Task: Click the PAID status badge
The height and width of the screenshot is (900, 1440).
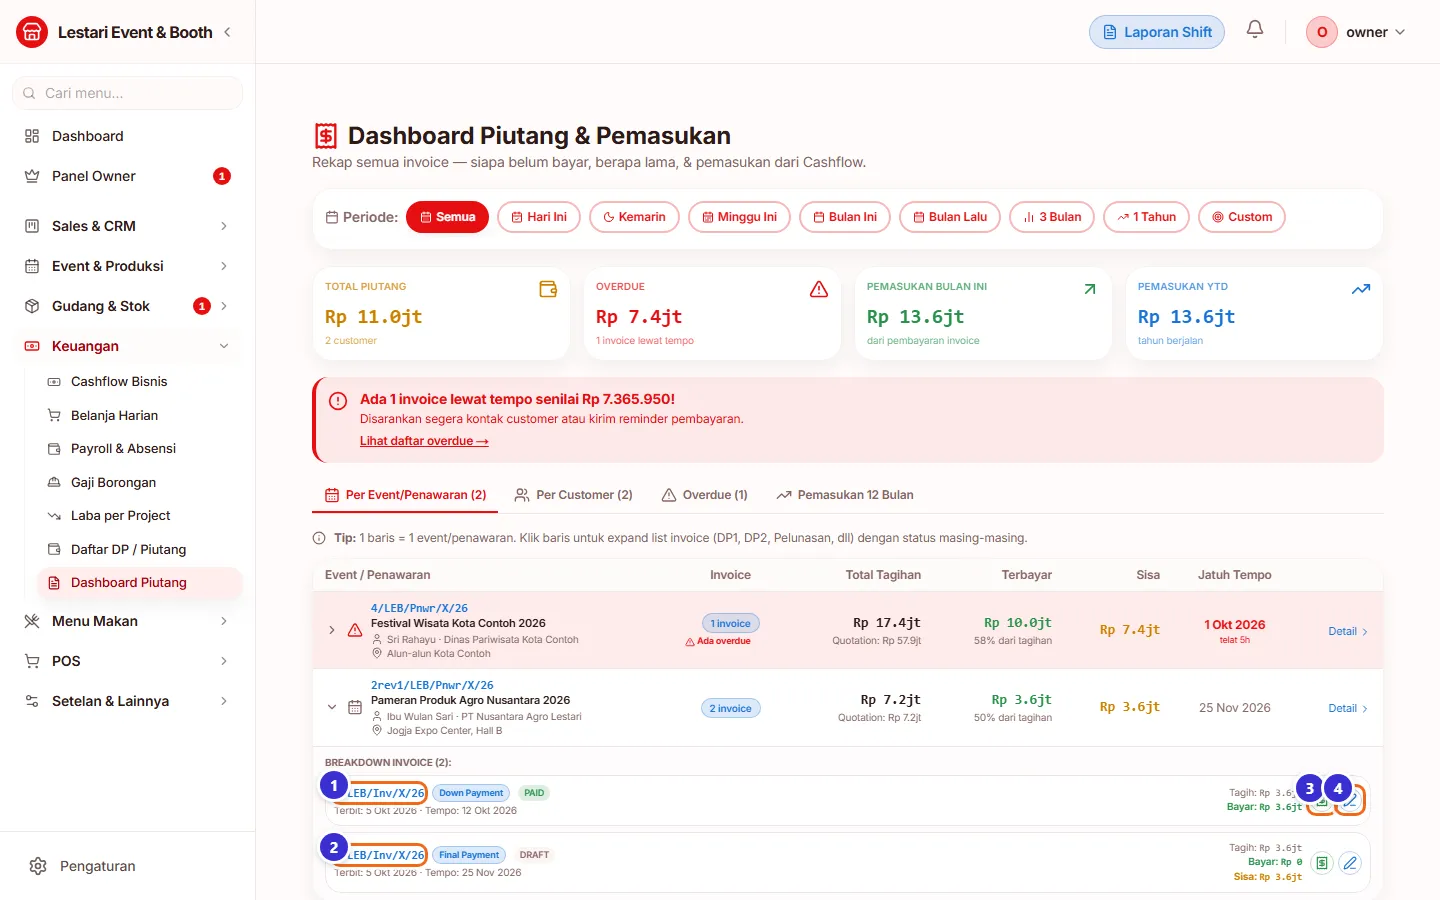Action: point(534,793)
